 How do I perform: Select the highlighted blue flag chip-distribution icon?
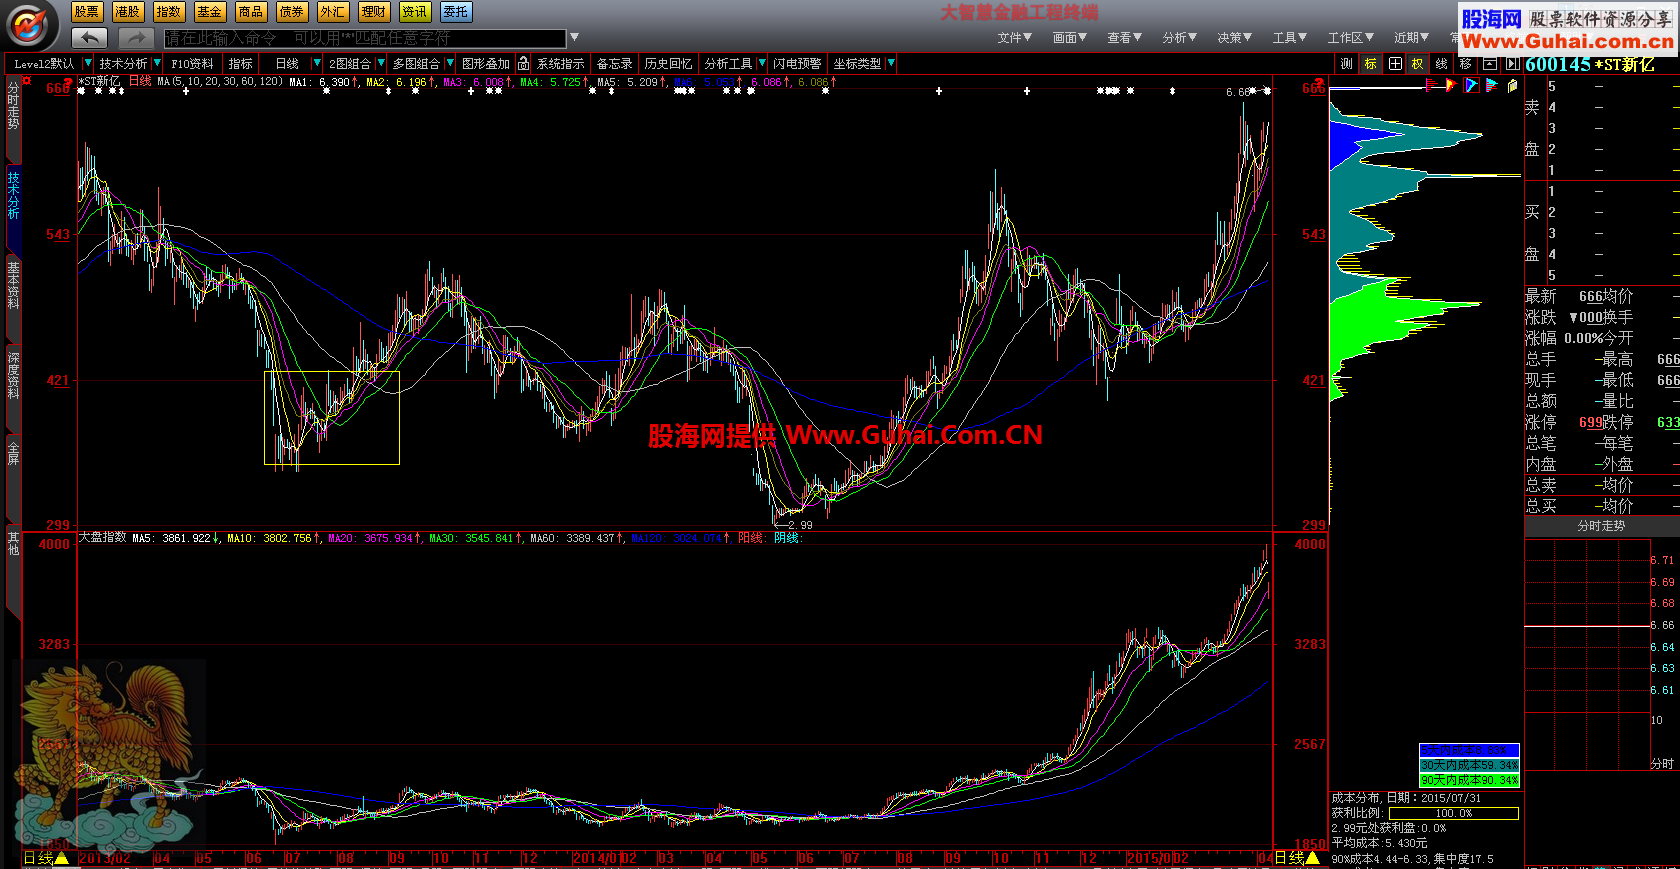(x=1471, y=86)
